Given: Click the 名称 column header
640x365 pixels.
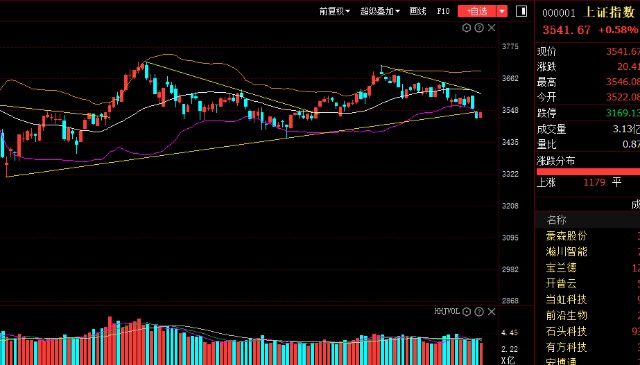Looking at the screenshot, I should point(556,220).
